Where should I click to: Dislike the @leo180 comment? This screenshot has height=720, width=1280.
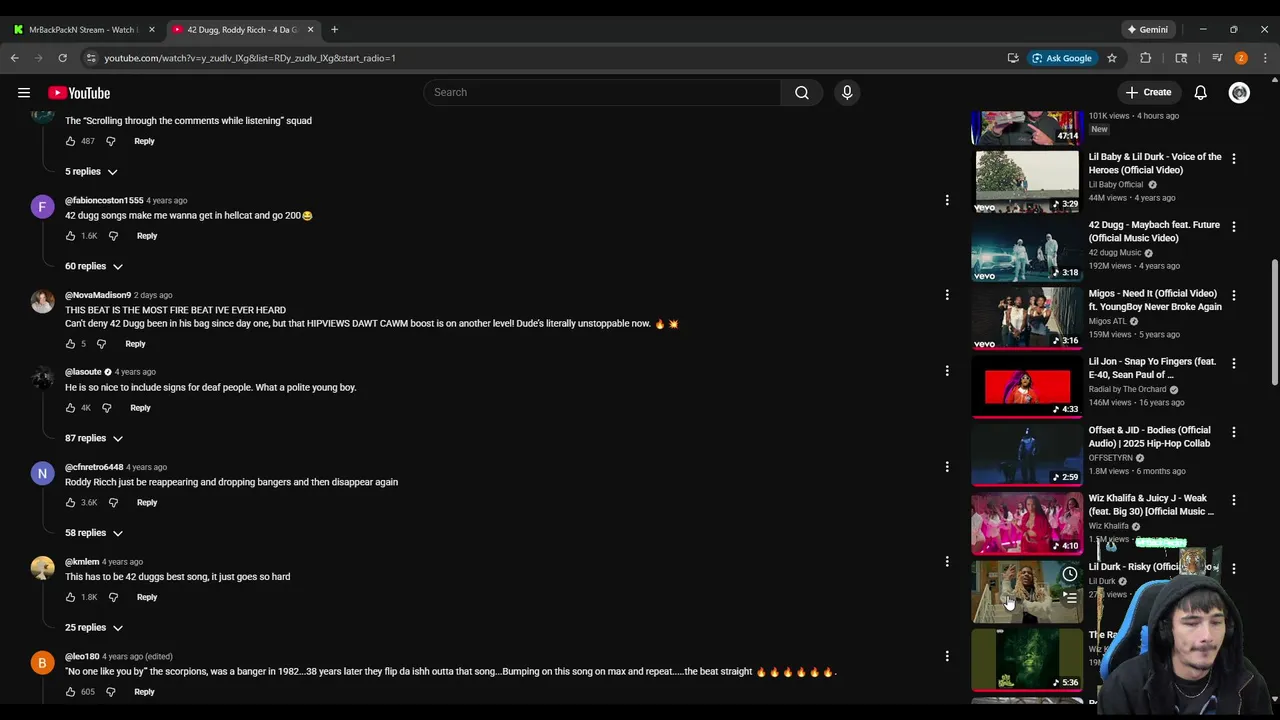coord(110,692)
